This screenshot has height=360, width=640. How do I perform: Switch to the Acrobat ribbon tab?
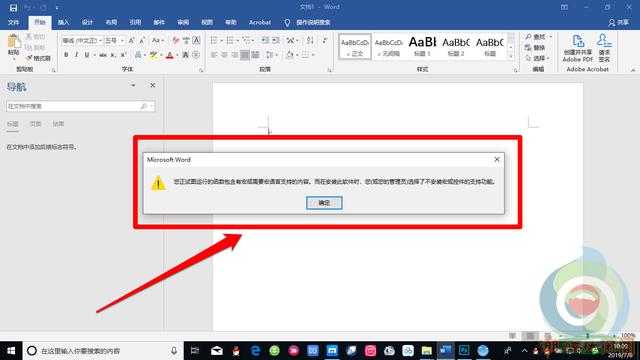260,22
